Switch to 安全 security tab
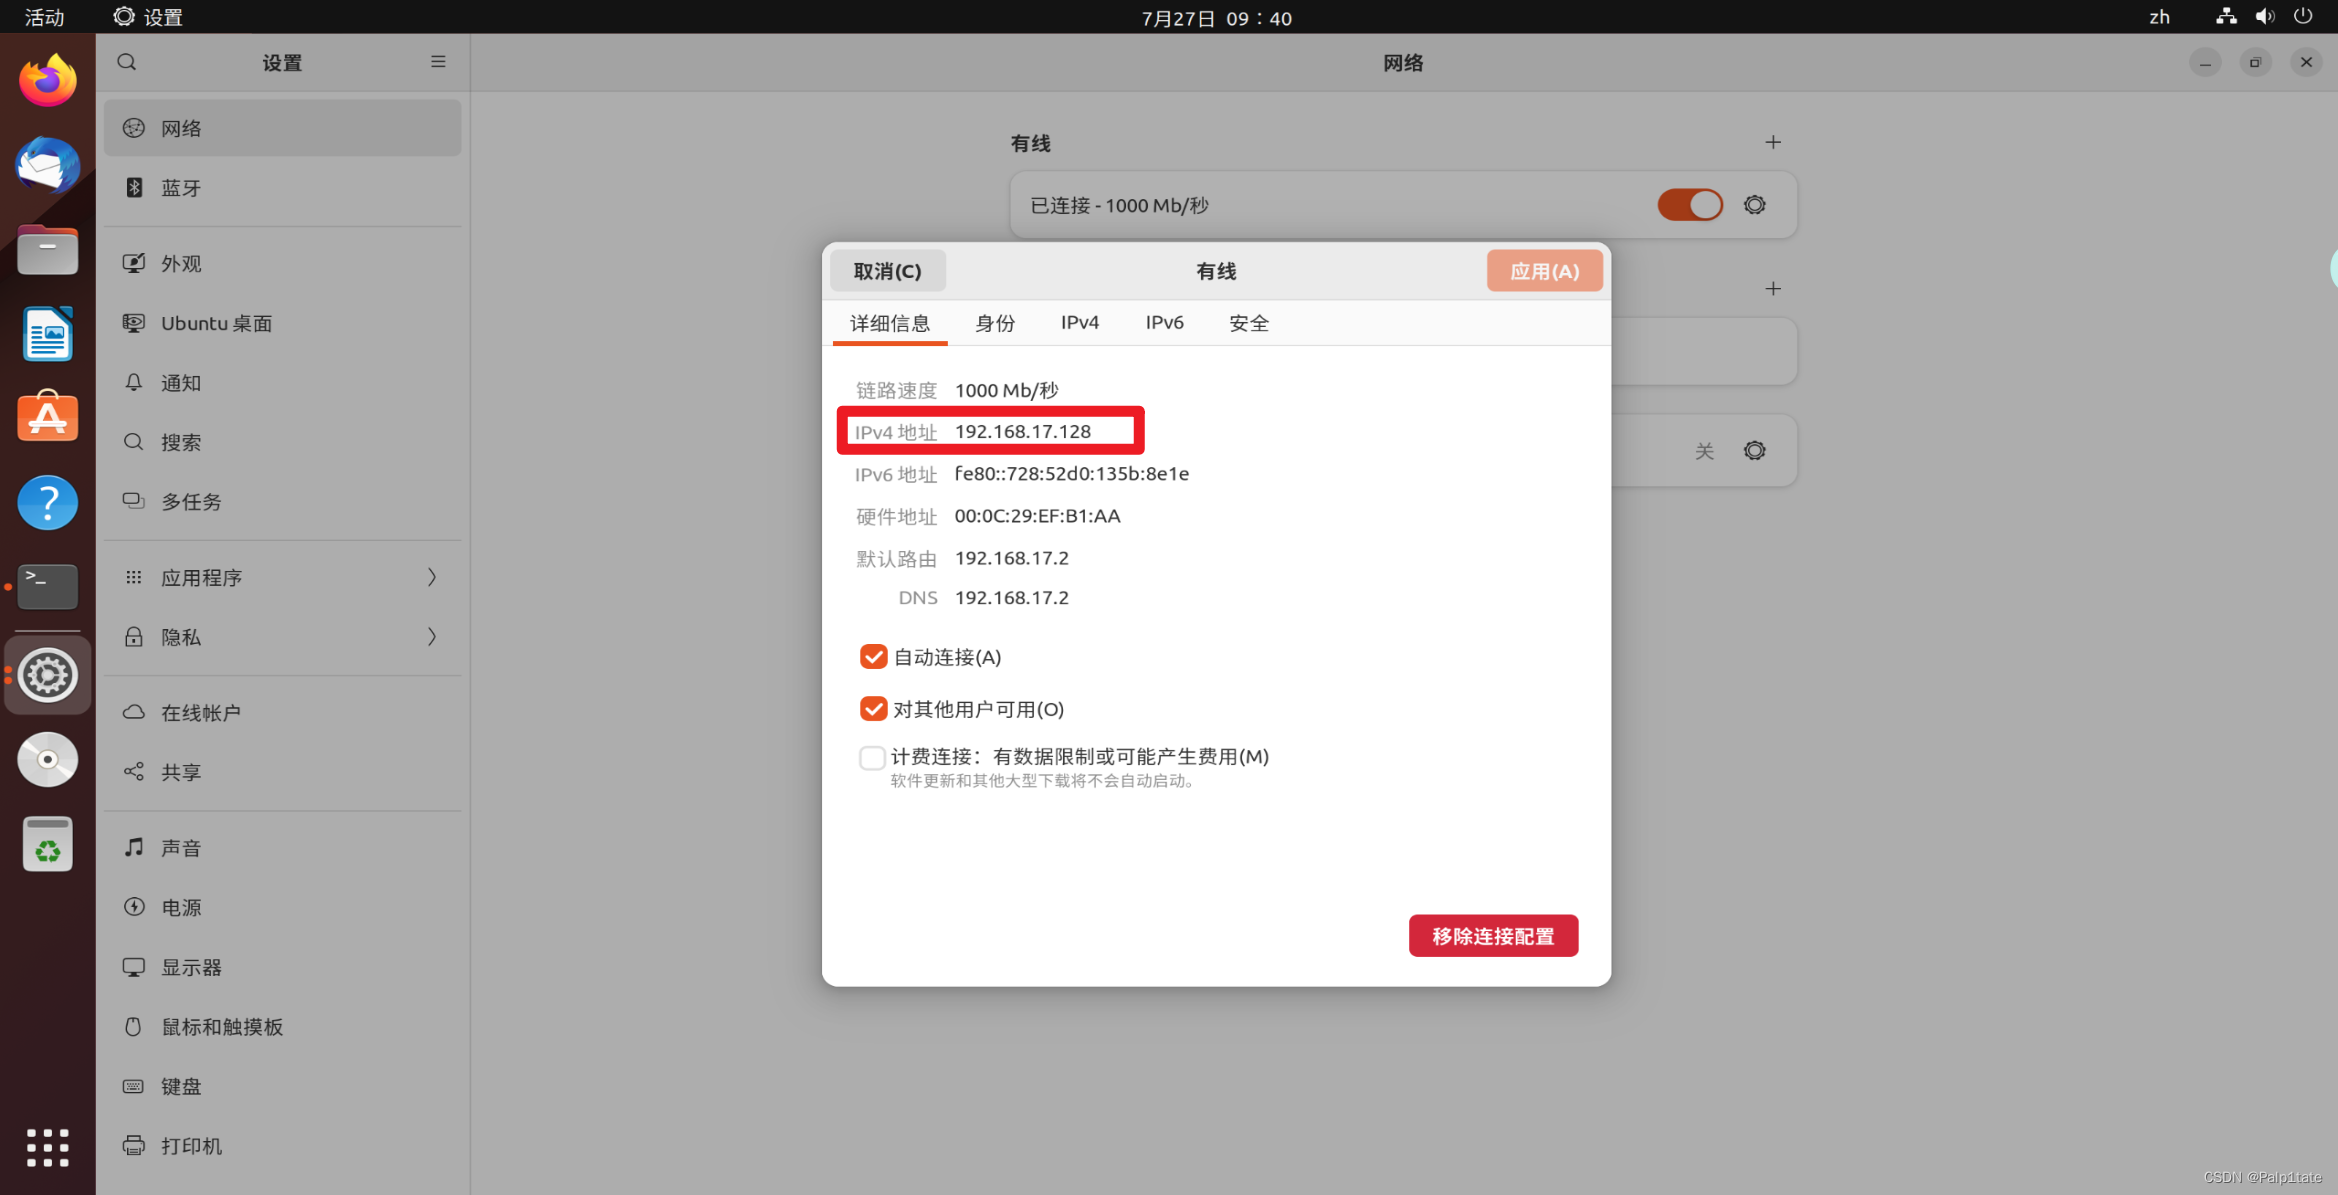The image size is (2338, 1195). pos(1249,323)
